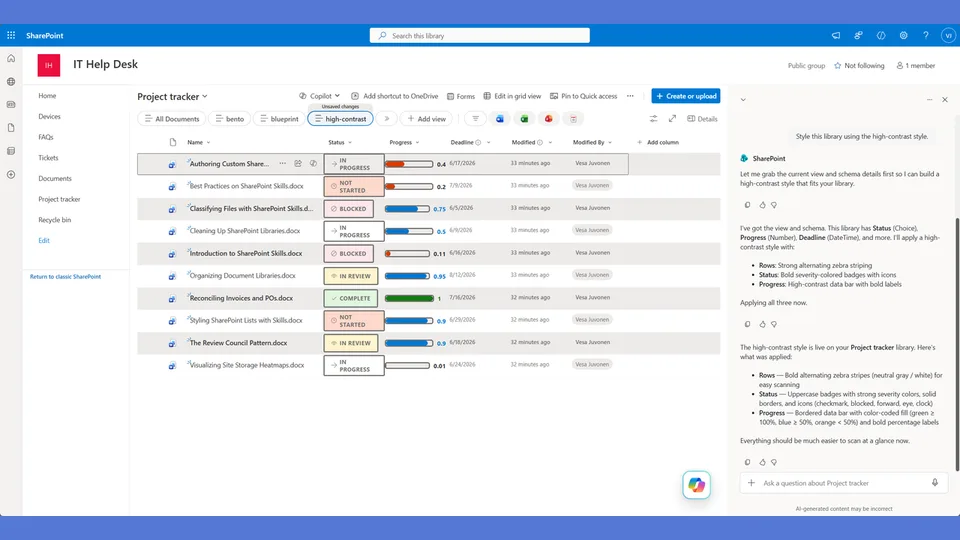Screen dimensions: 960x540
Task: Open the Modified column header menu
Action: [531, 142]
